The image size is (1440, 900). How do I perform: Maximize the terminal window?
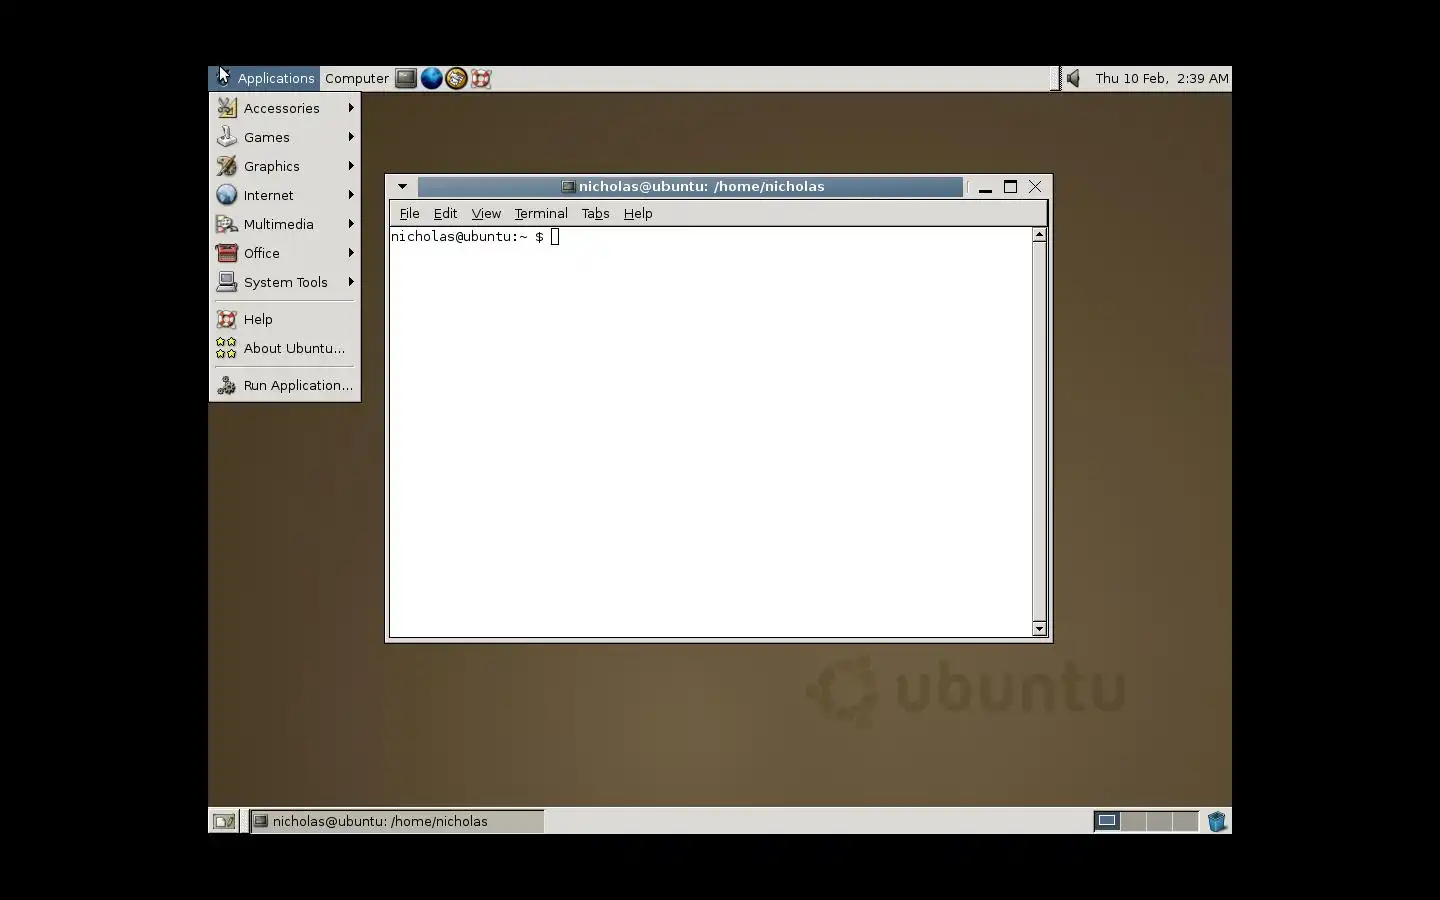pos(1010,187)
